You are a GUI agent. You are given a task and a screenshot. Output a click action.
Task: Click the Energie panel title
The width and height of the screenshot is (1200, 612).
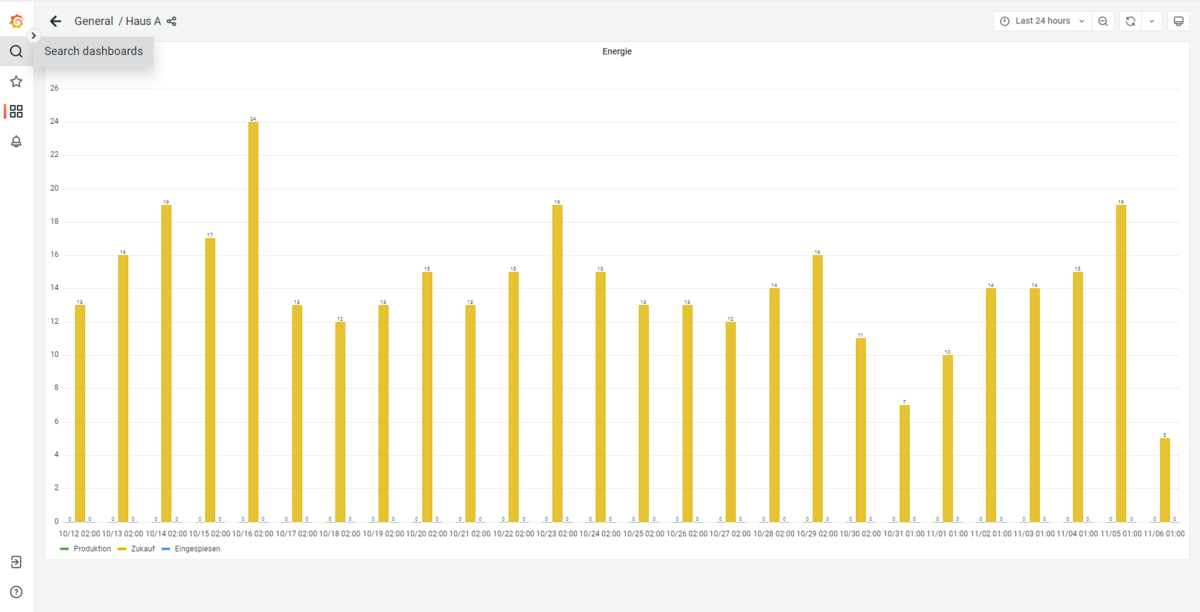[616, 51]
